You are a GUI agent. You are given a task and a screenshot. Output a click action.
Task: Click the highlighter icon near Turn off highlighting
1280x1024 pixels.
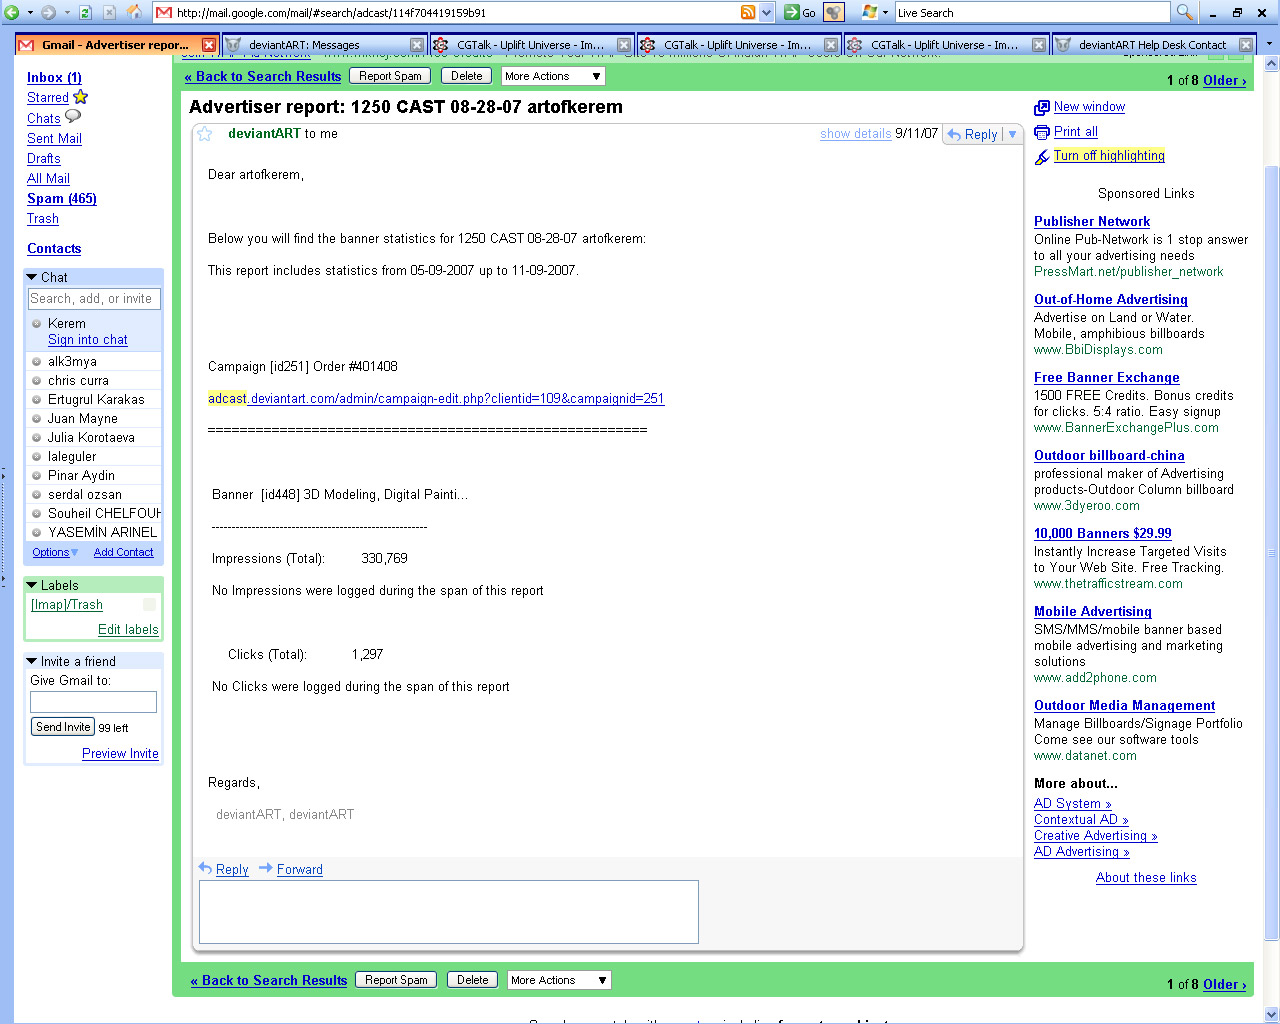click(x=1042, y=156)
